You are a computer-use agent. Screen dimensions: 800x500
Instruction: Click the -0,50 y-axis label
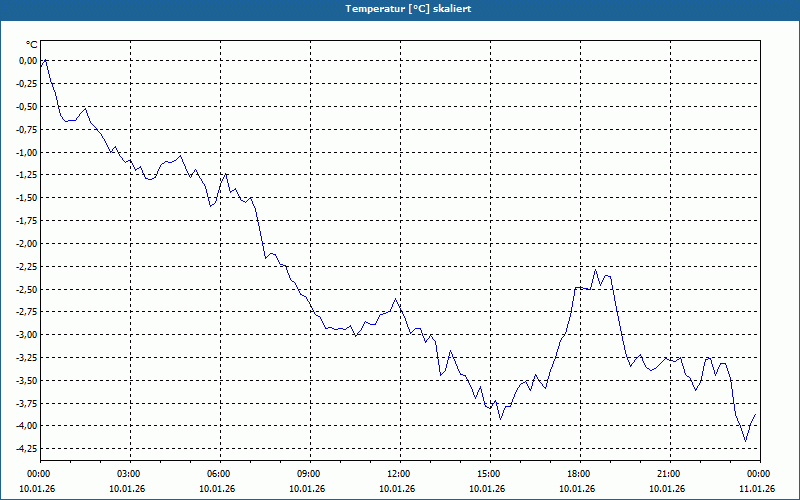coord(27,107)
